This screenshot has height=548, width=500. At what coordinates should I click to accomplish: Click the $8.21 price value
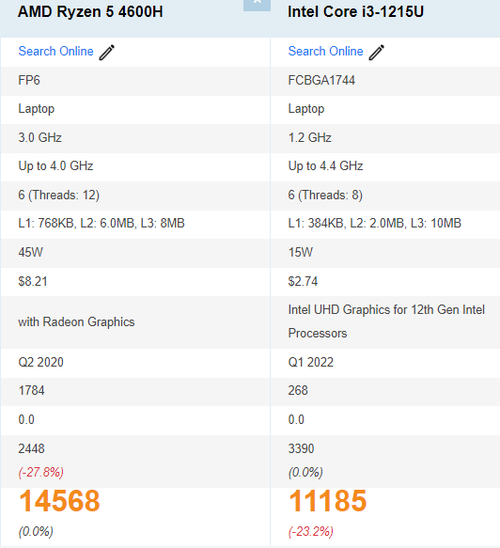32,281
